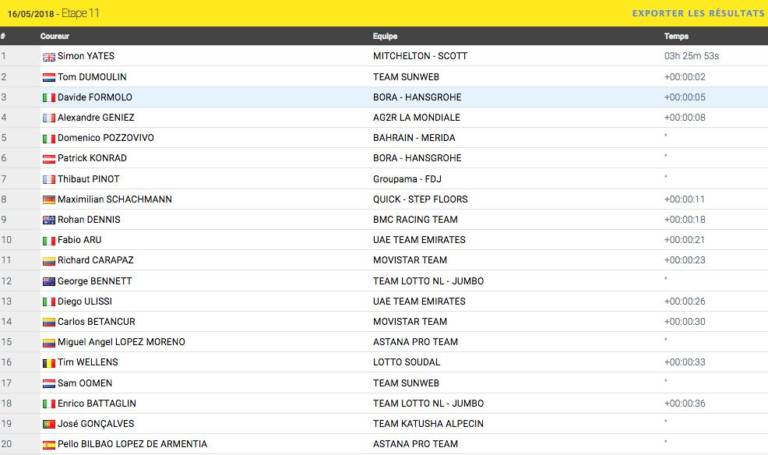Select rider name Carlos BETANCUR
Image resolution: width=768 pixels, height=455 pixels.
[x=96, y=321]
